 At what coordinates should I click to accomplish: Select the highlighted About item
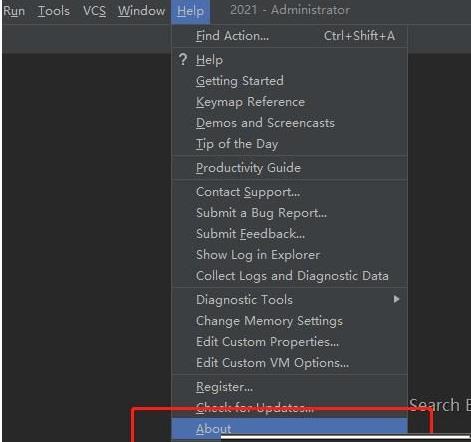[289, 429]
